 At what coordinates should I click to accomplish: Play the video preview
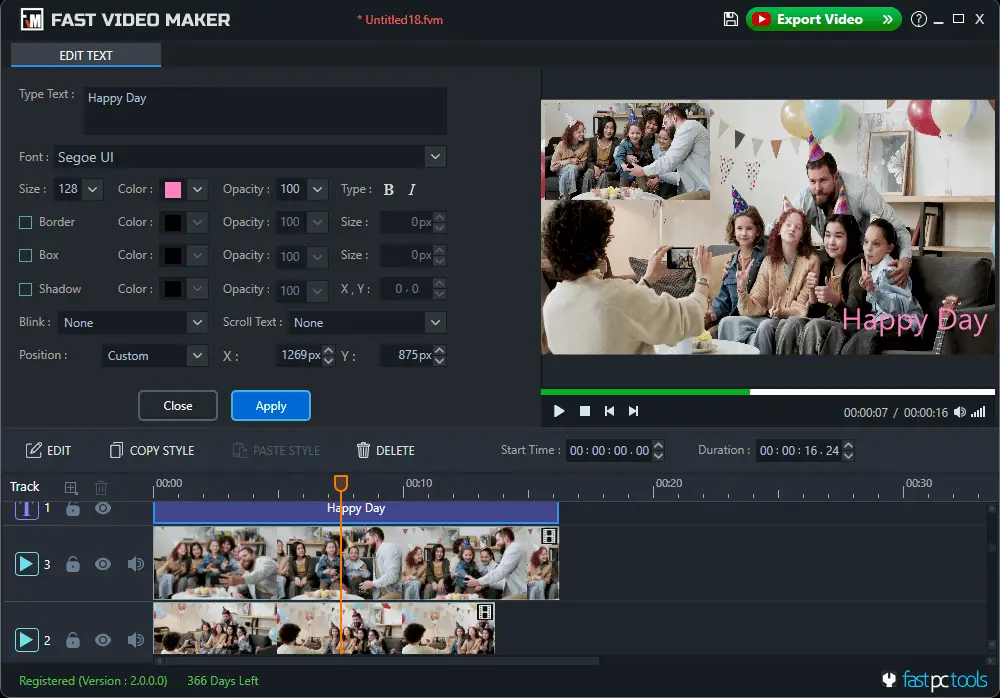[559, 411]
